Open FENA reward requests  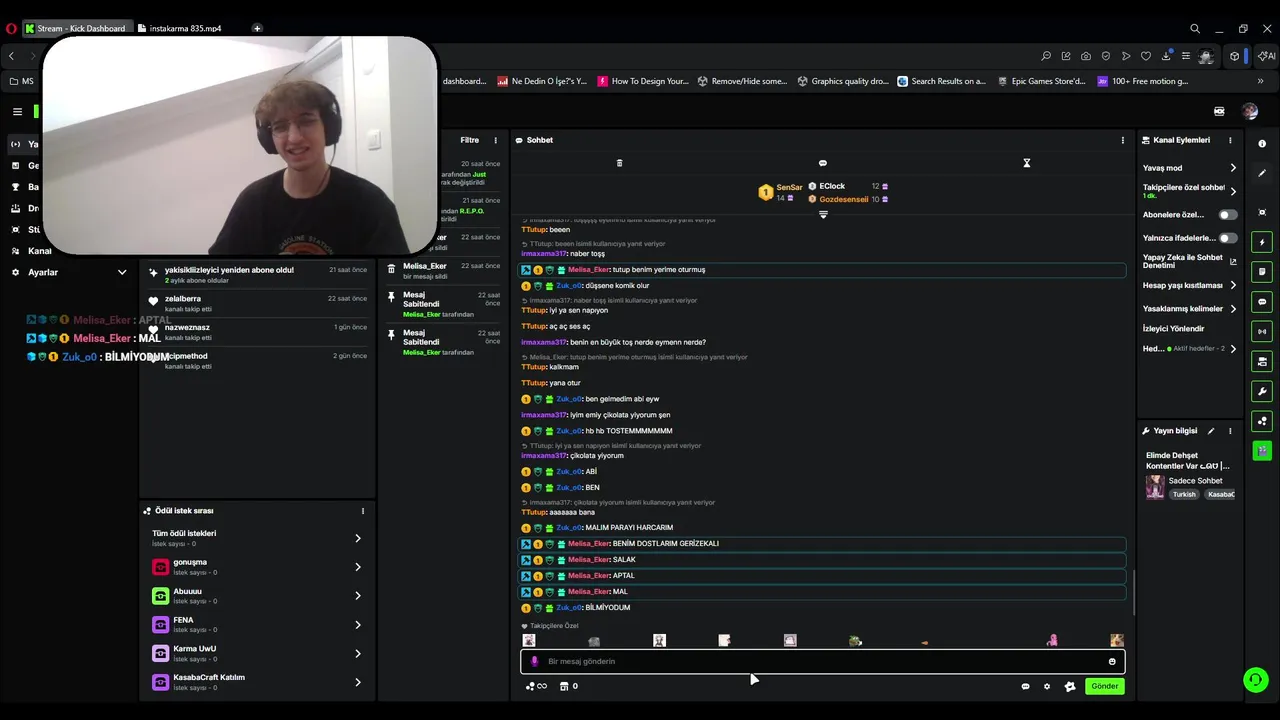[257, 624]
